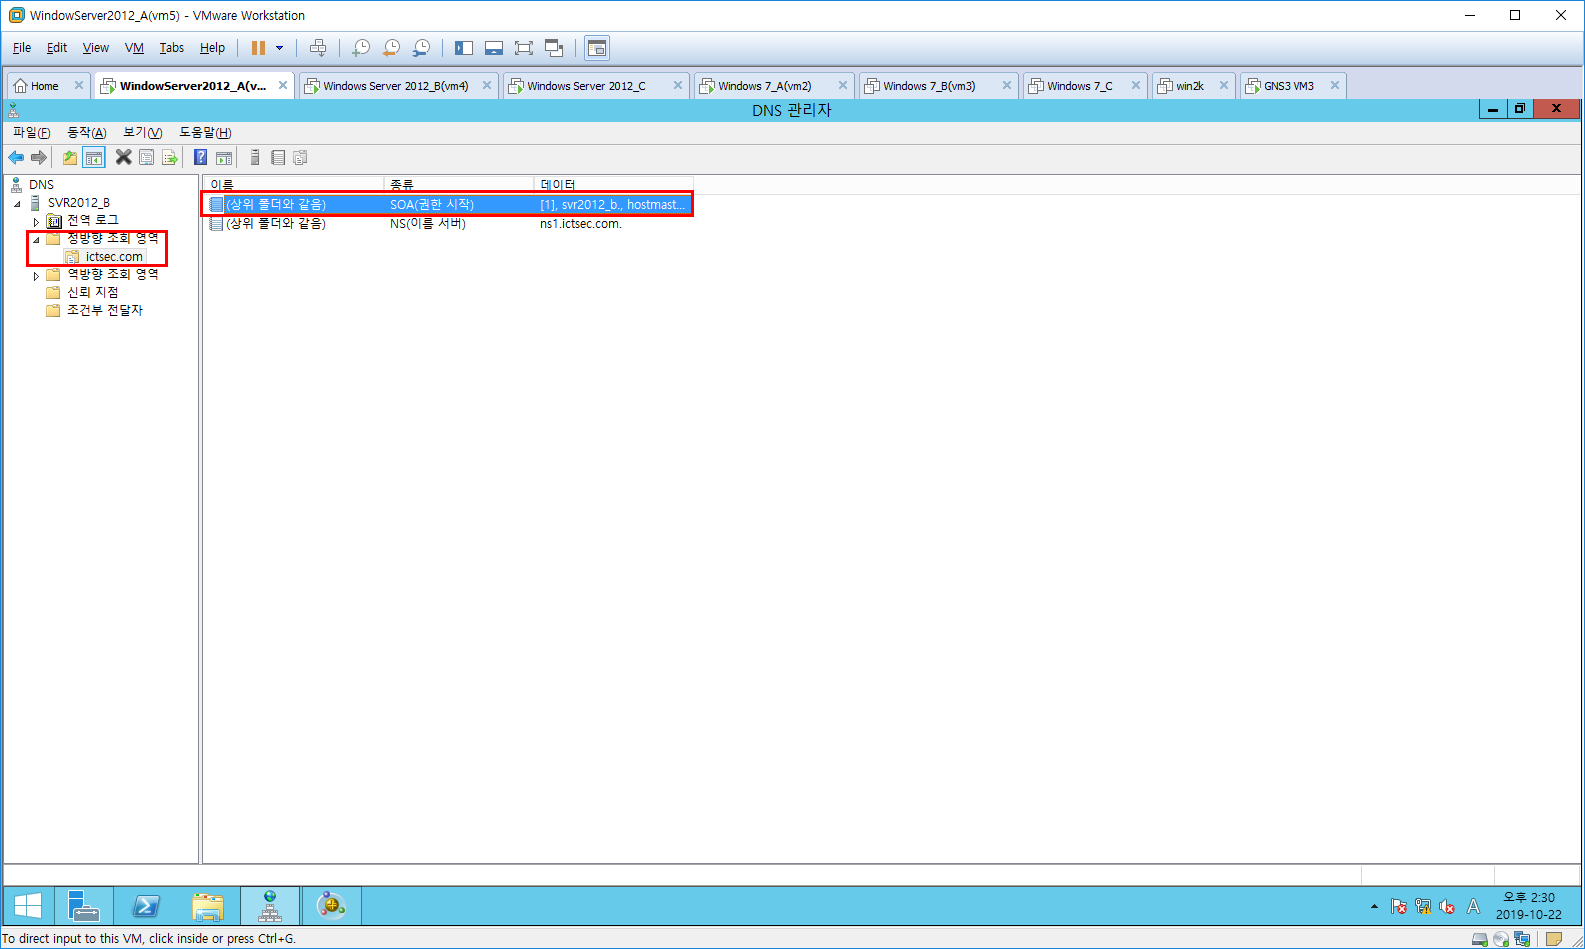Expand the 역방향 조회 영역 folder
Viewport: 1585px width, 949px height.
tap(36, 275)
